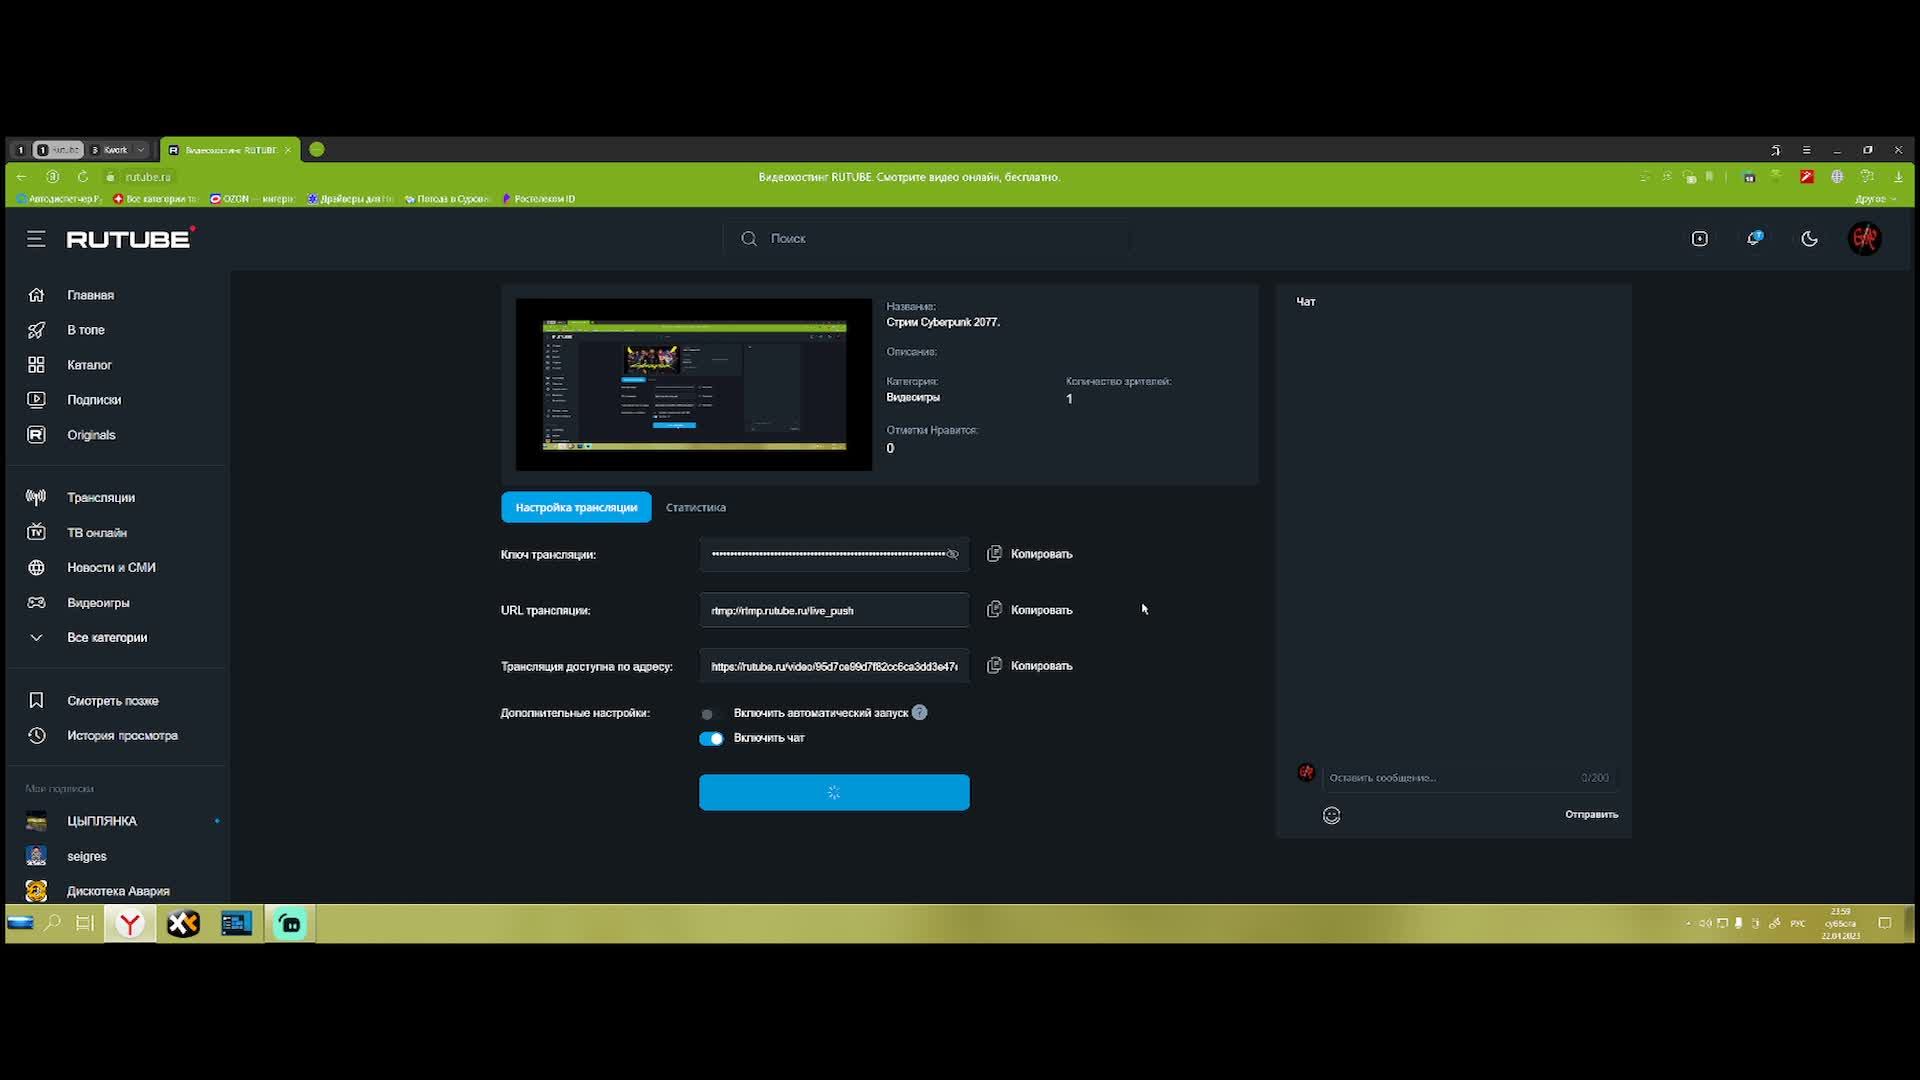This screenshot has height=1080, width=1920.
Task: Disable the Включить чат switch
Action: [x=711, y=738]
